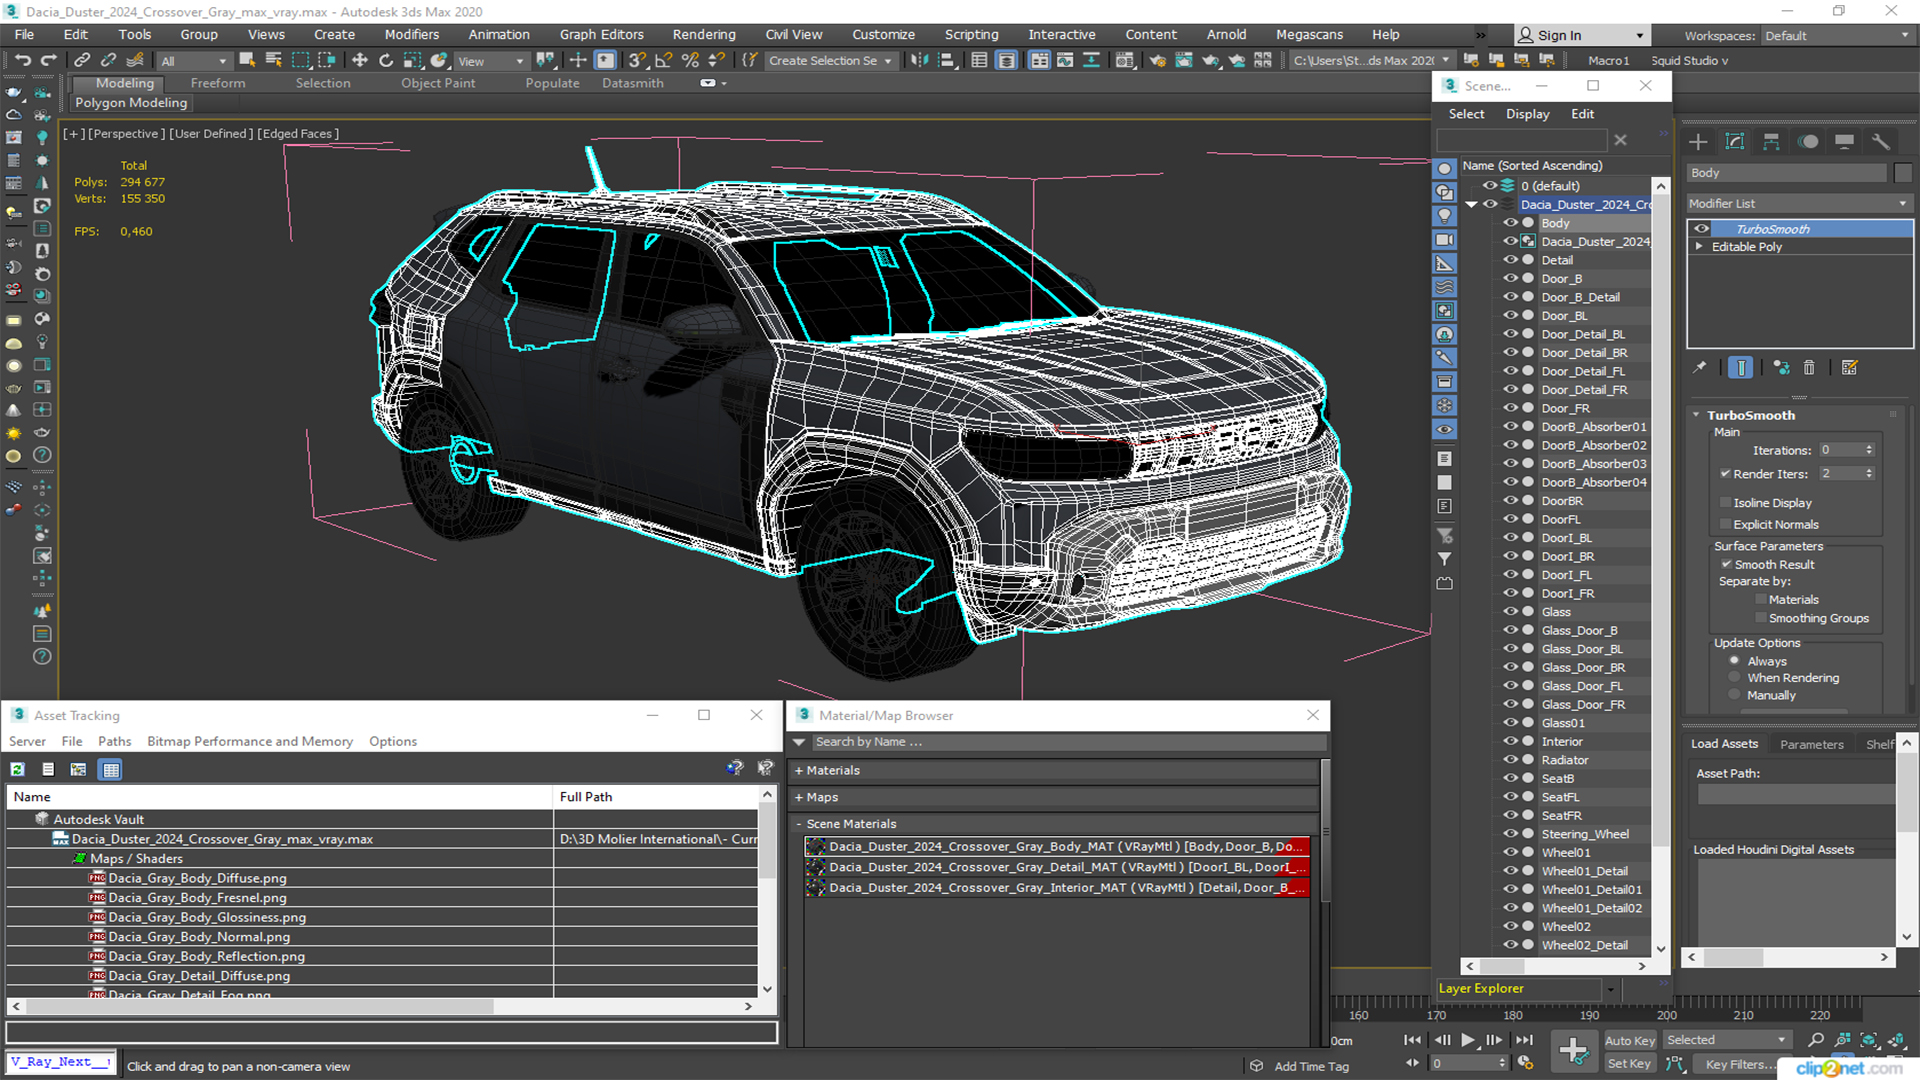Viewport: 1920px width, 1080px height.
Task: Click Refresh icon in Asset Tracking
Action: click(17, 769)
